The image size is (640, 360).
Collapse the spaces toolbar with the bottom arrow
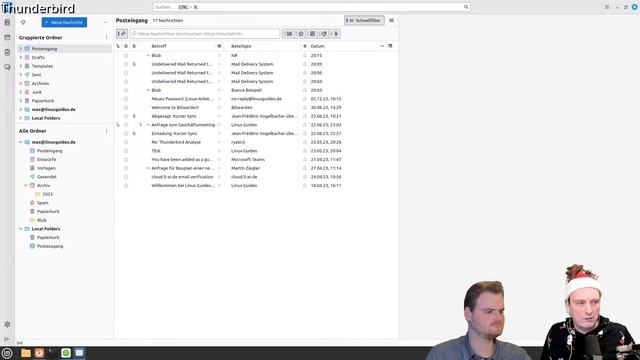(x=7, y=339)
